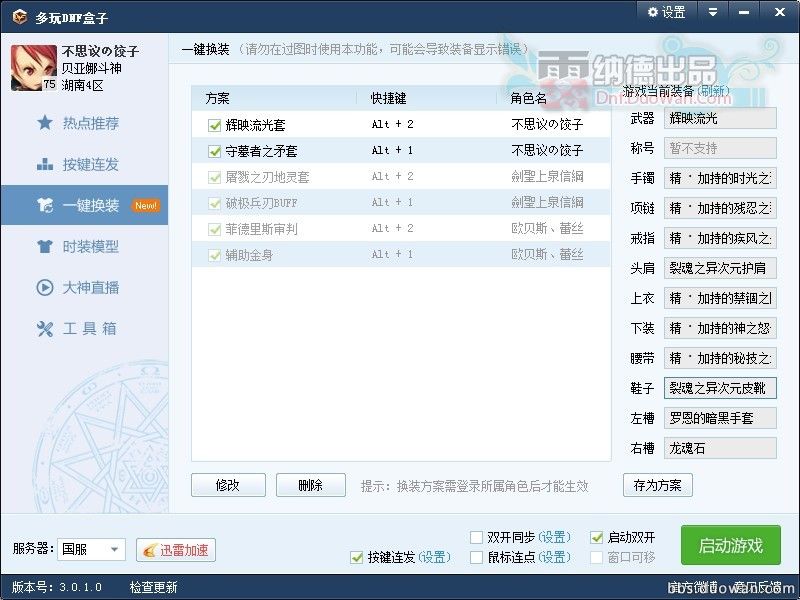800x600 pixels.
Task: Toggle the 辅助金身 checkbox
Action: click(214, 255)
